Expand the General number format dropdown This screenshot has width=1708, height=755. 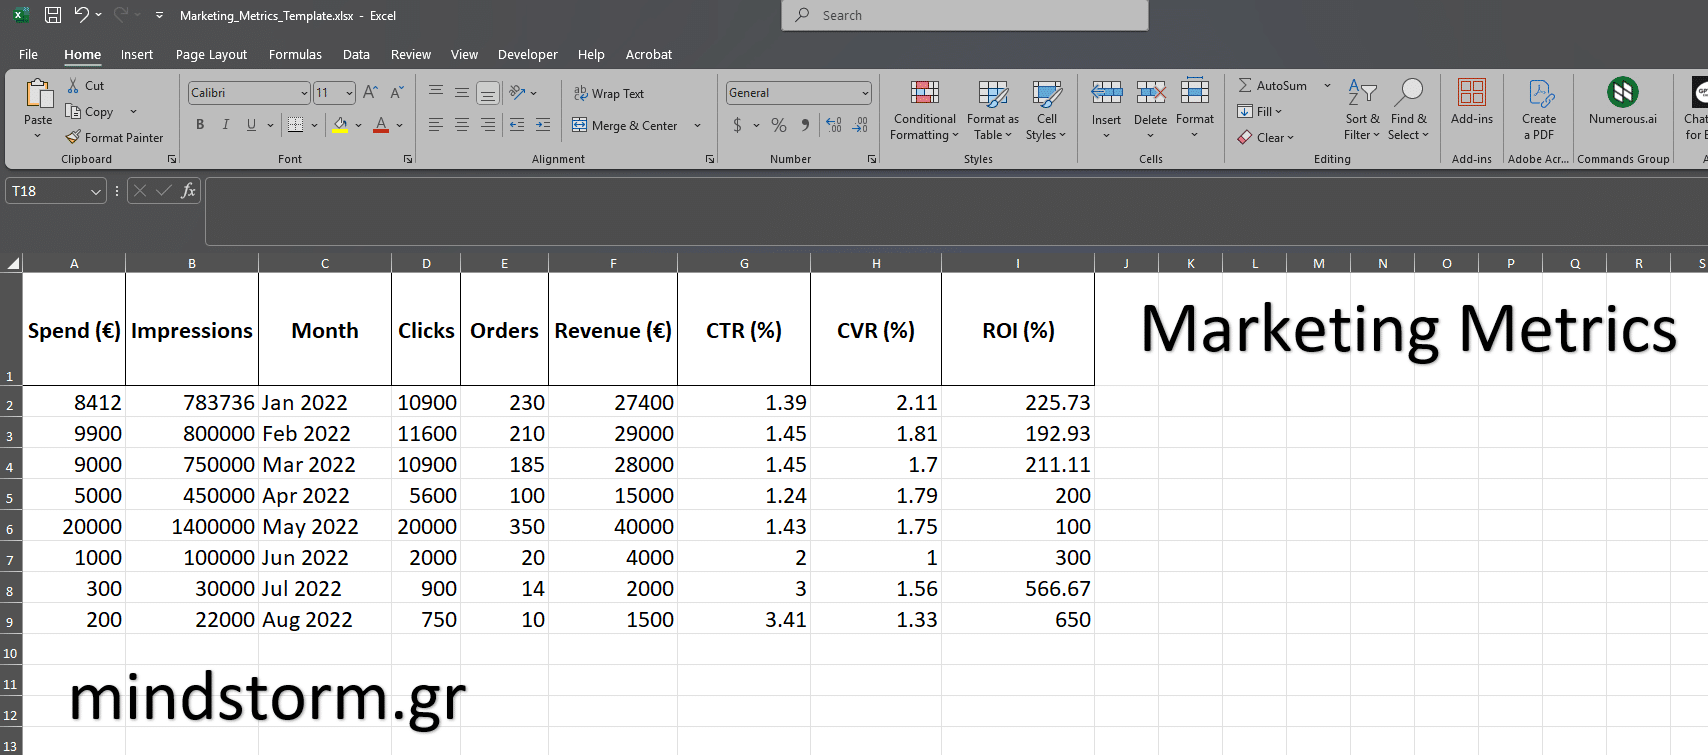[x=865, y=93]
